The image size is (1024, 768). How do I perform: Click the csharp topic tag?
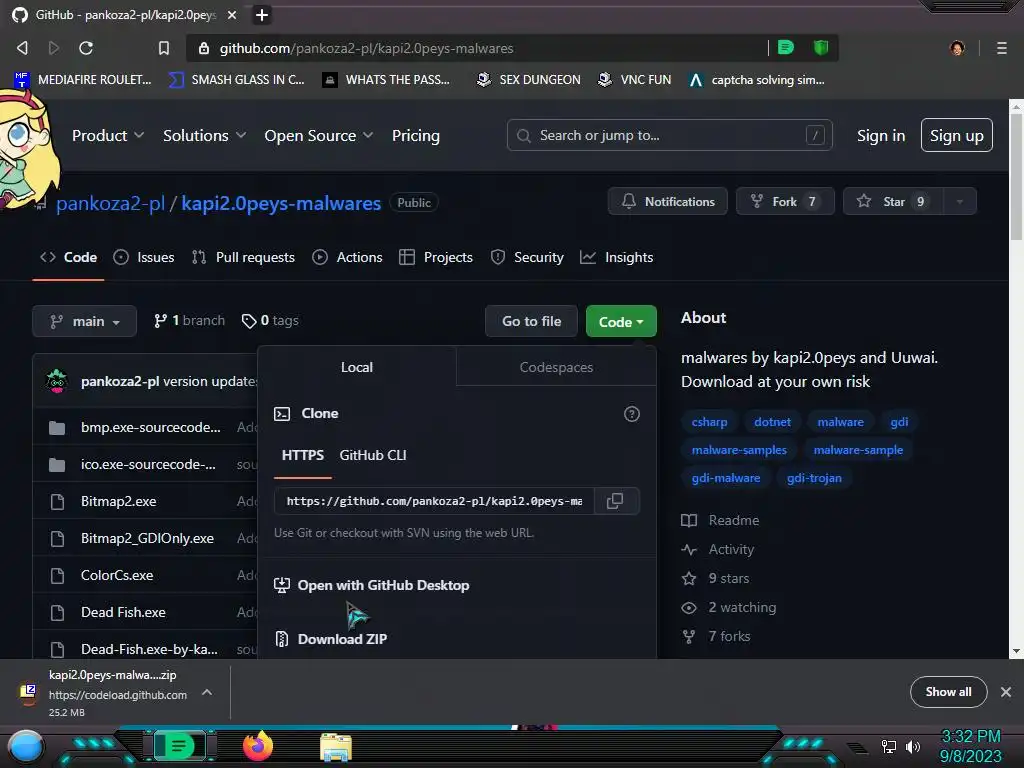tap(709, 422)
